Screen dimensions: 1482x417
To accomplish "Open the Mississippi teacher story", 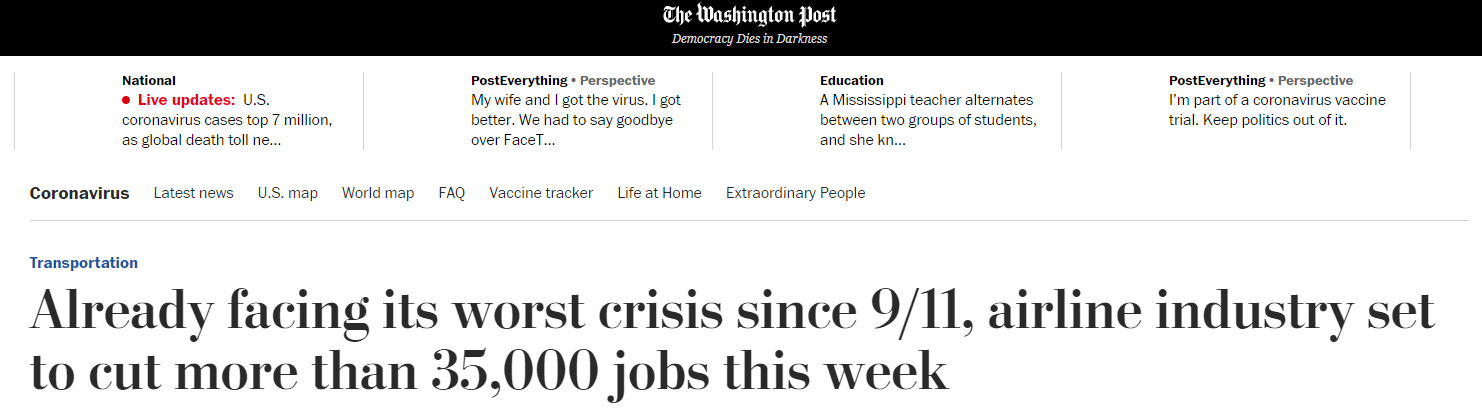I will 926,120.
